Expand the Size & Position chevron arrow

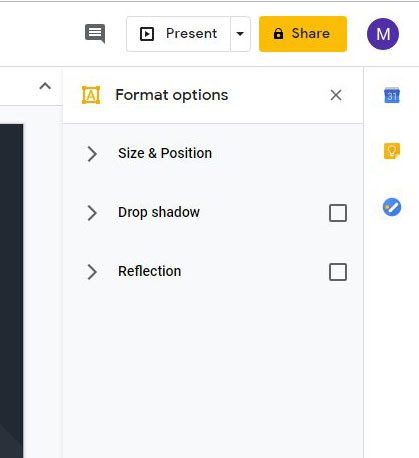tap(92, 154)
